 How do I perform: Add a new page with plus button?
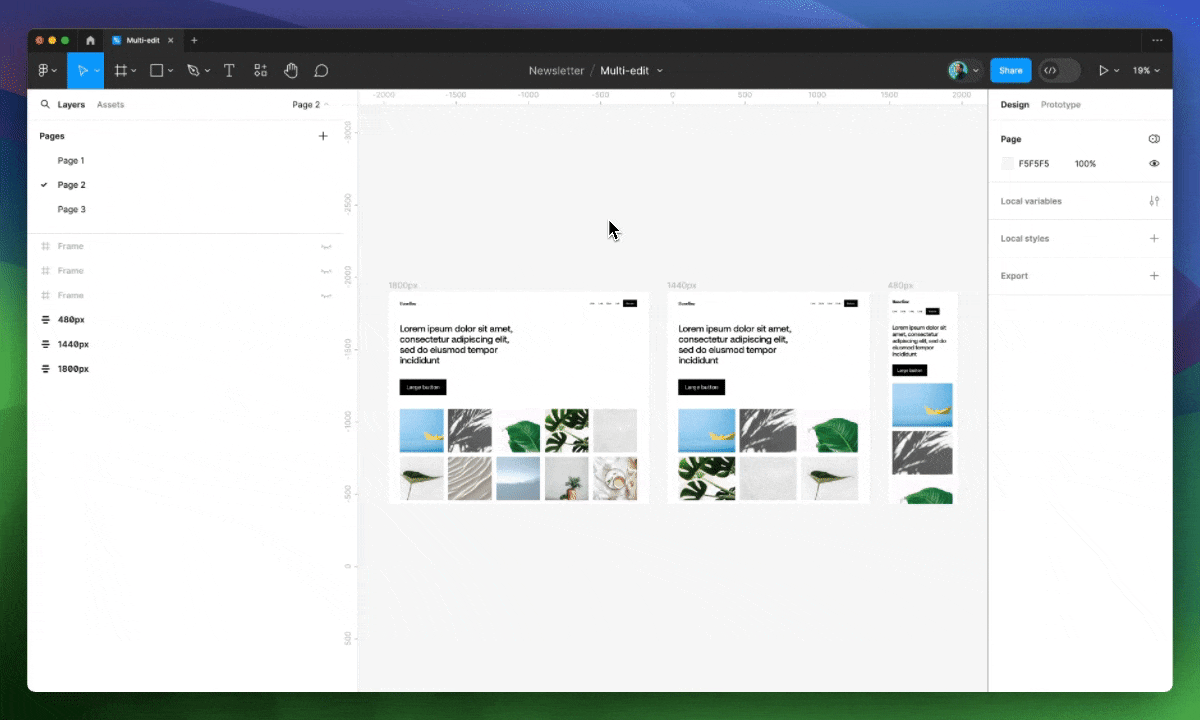coord(323,136)
